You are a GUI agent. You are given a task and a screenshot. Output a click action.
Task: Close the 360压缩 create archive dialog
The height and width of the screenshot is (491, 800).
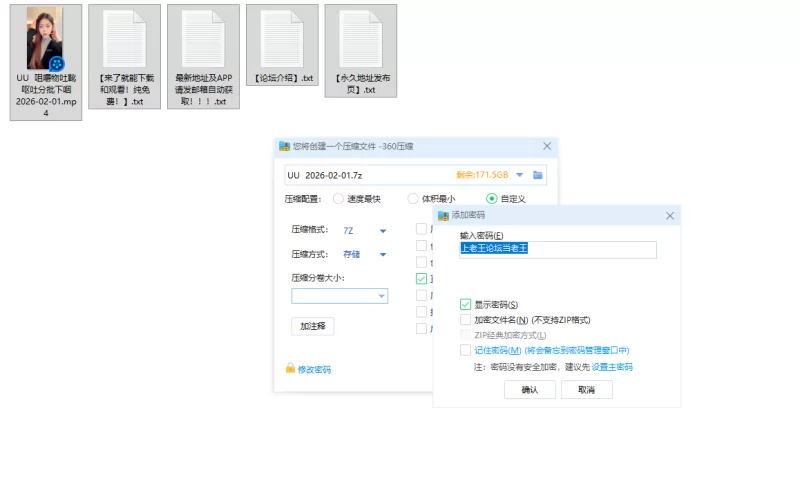[x=547, y=146]
